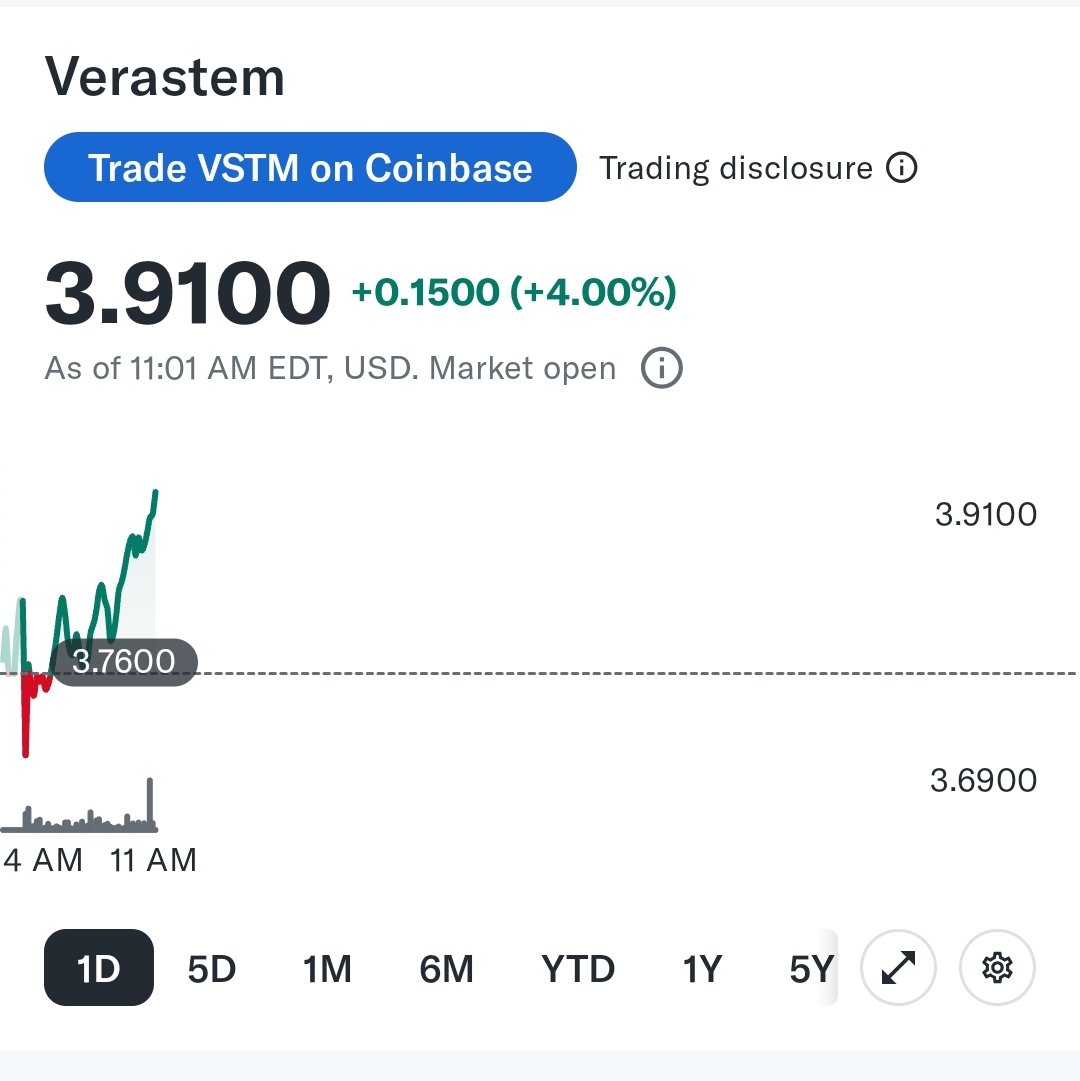The image size is (1080, 1081).
Task: Open chart settings gear
Action: (x=997, y=967)
